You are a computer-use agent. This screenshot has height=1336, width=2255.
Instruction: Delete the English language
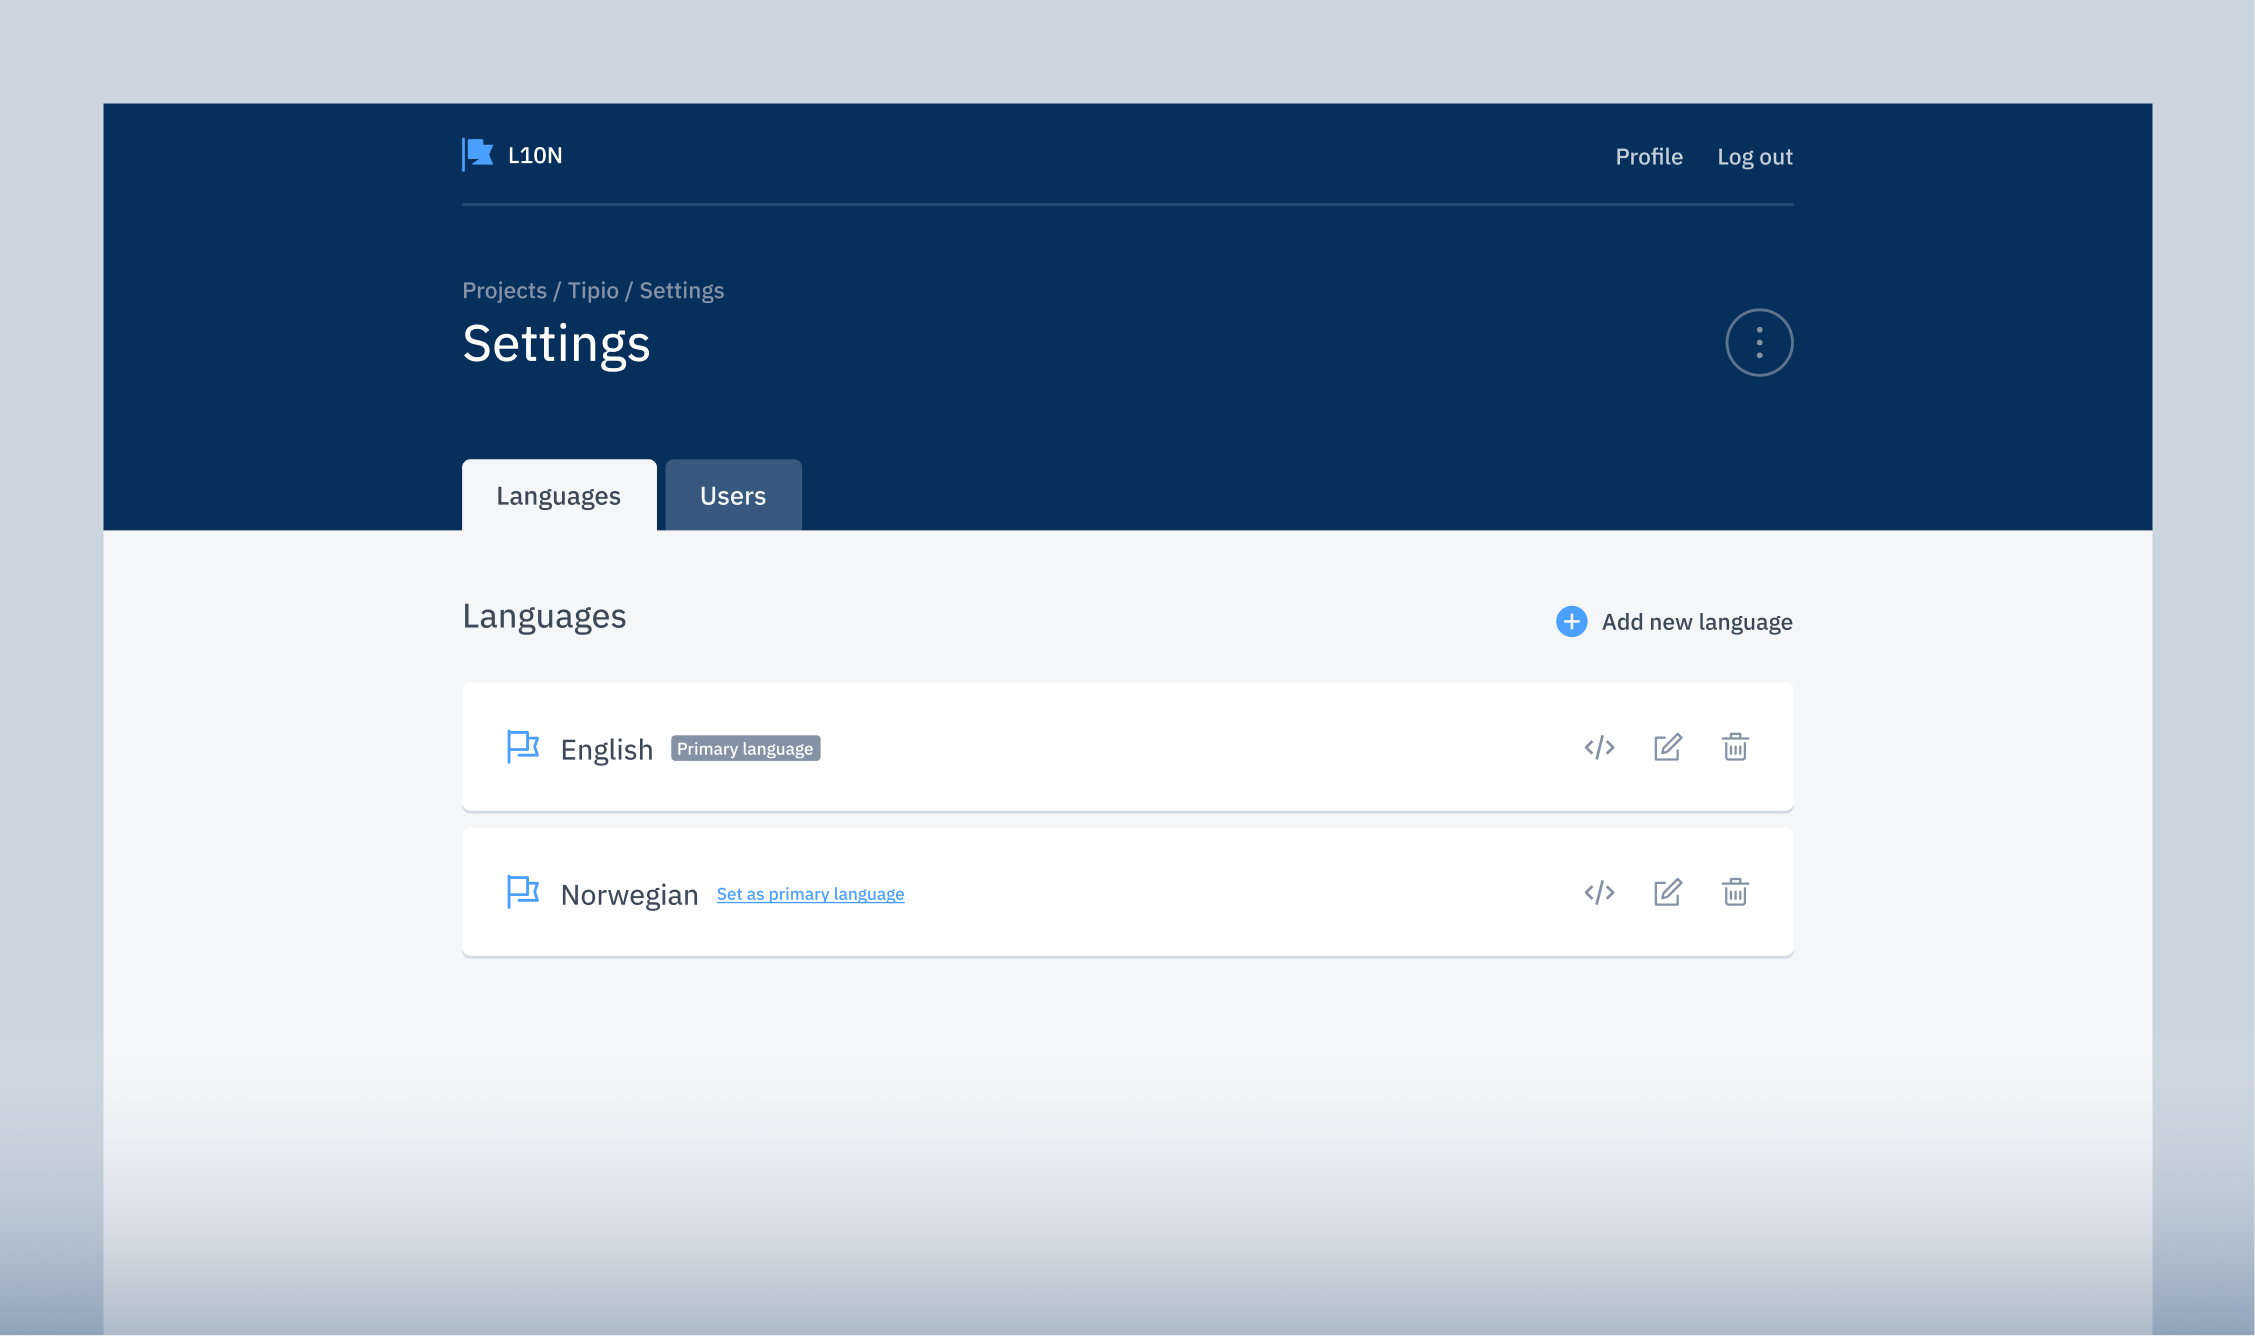[1735, 748]
